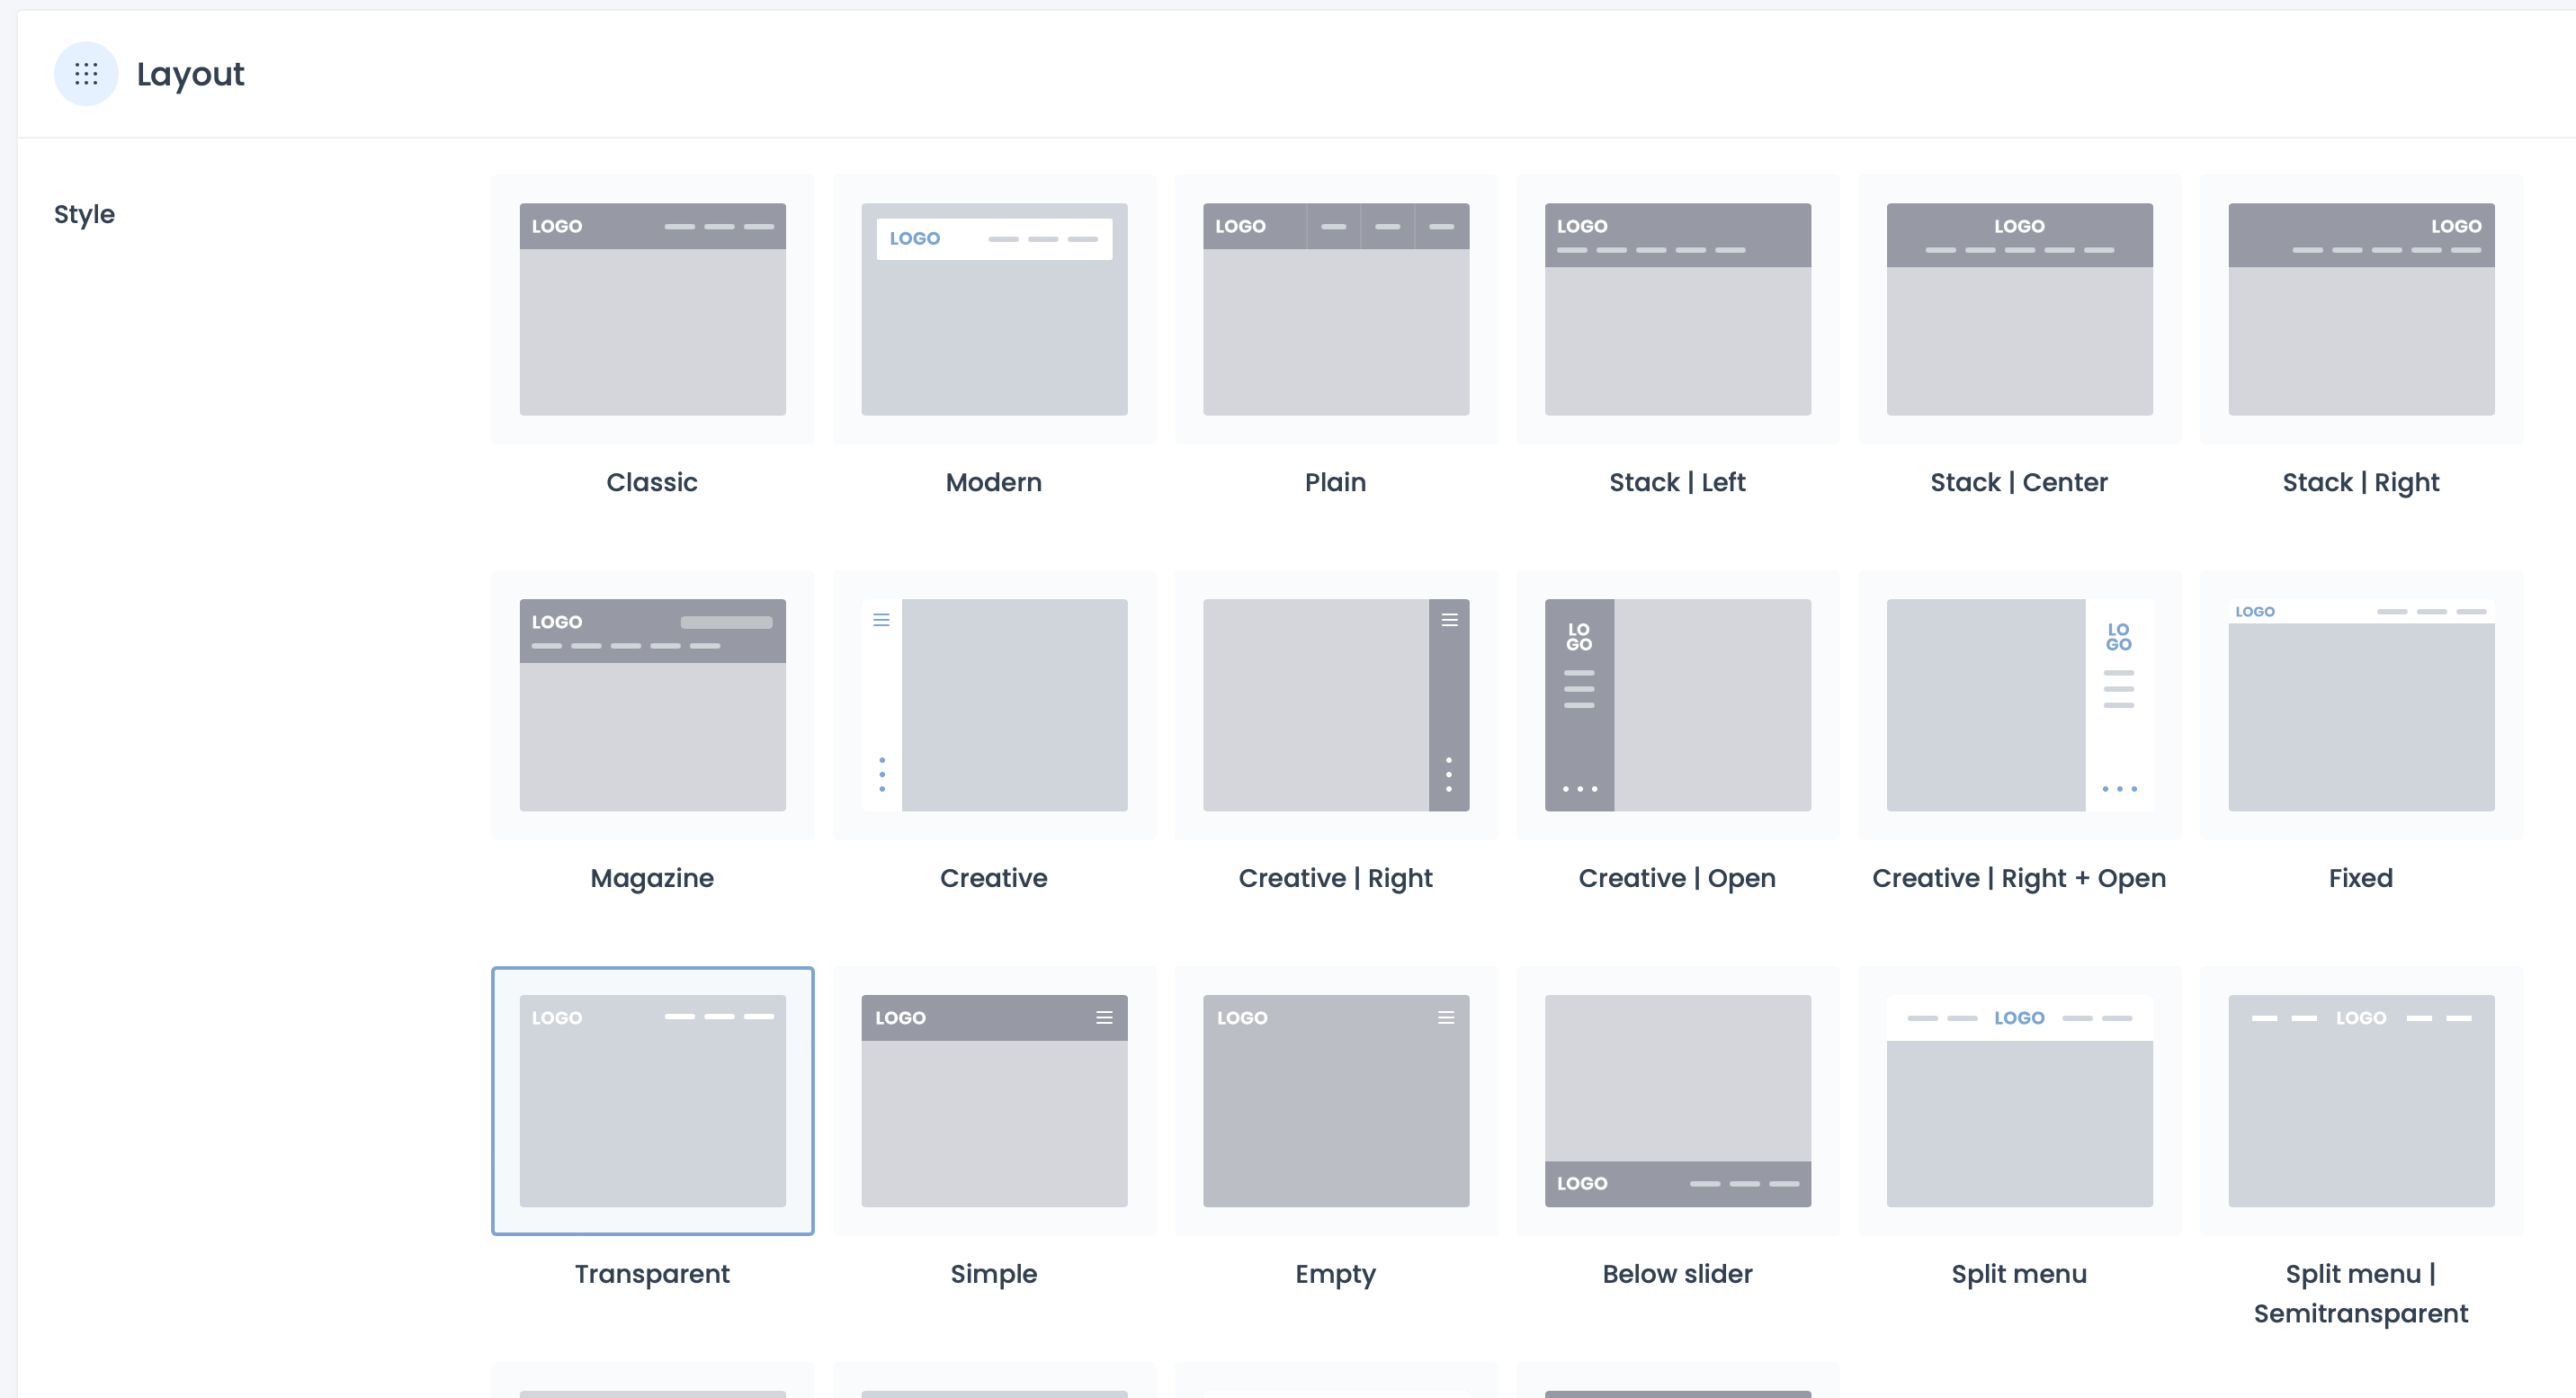Click the Modern label text
The width and height of the screenshot is (2576, 1398).
pyautogui.click(x=994, y=482)
